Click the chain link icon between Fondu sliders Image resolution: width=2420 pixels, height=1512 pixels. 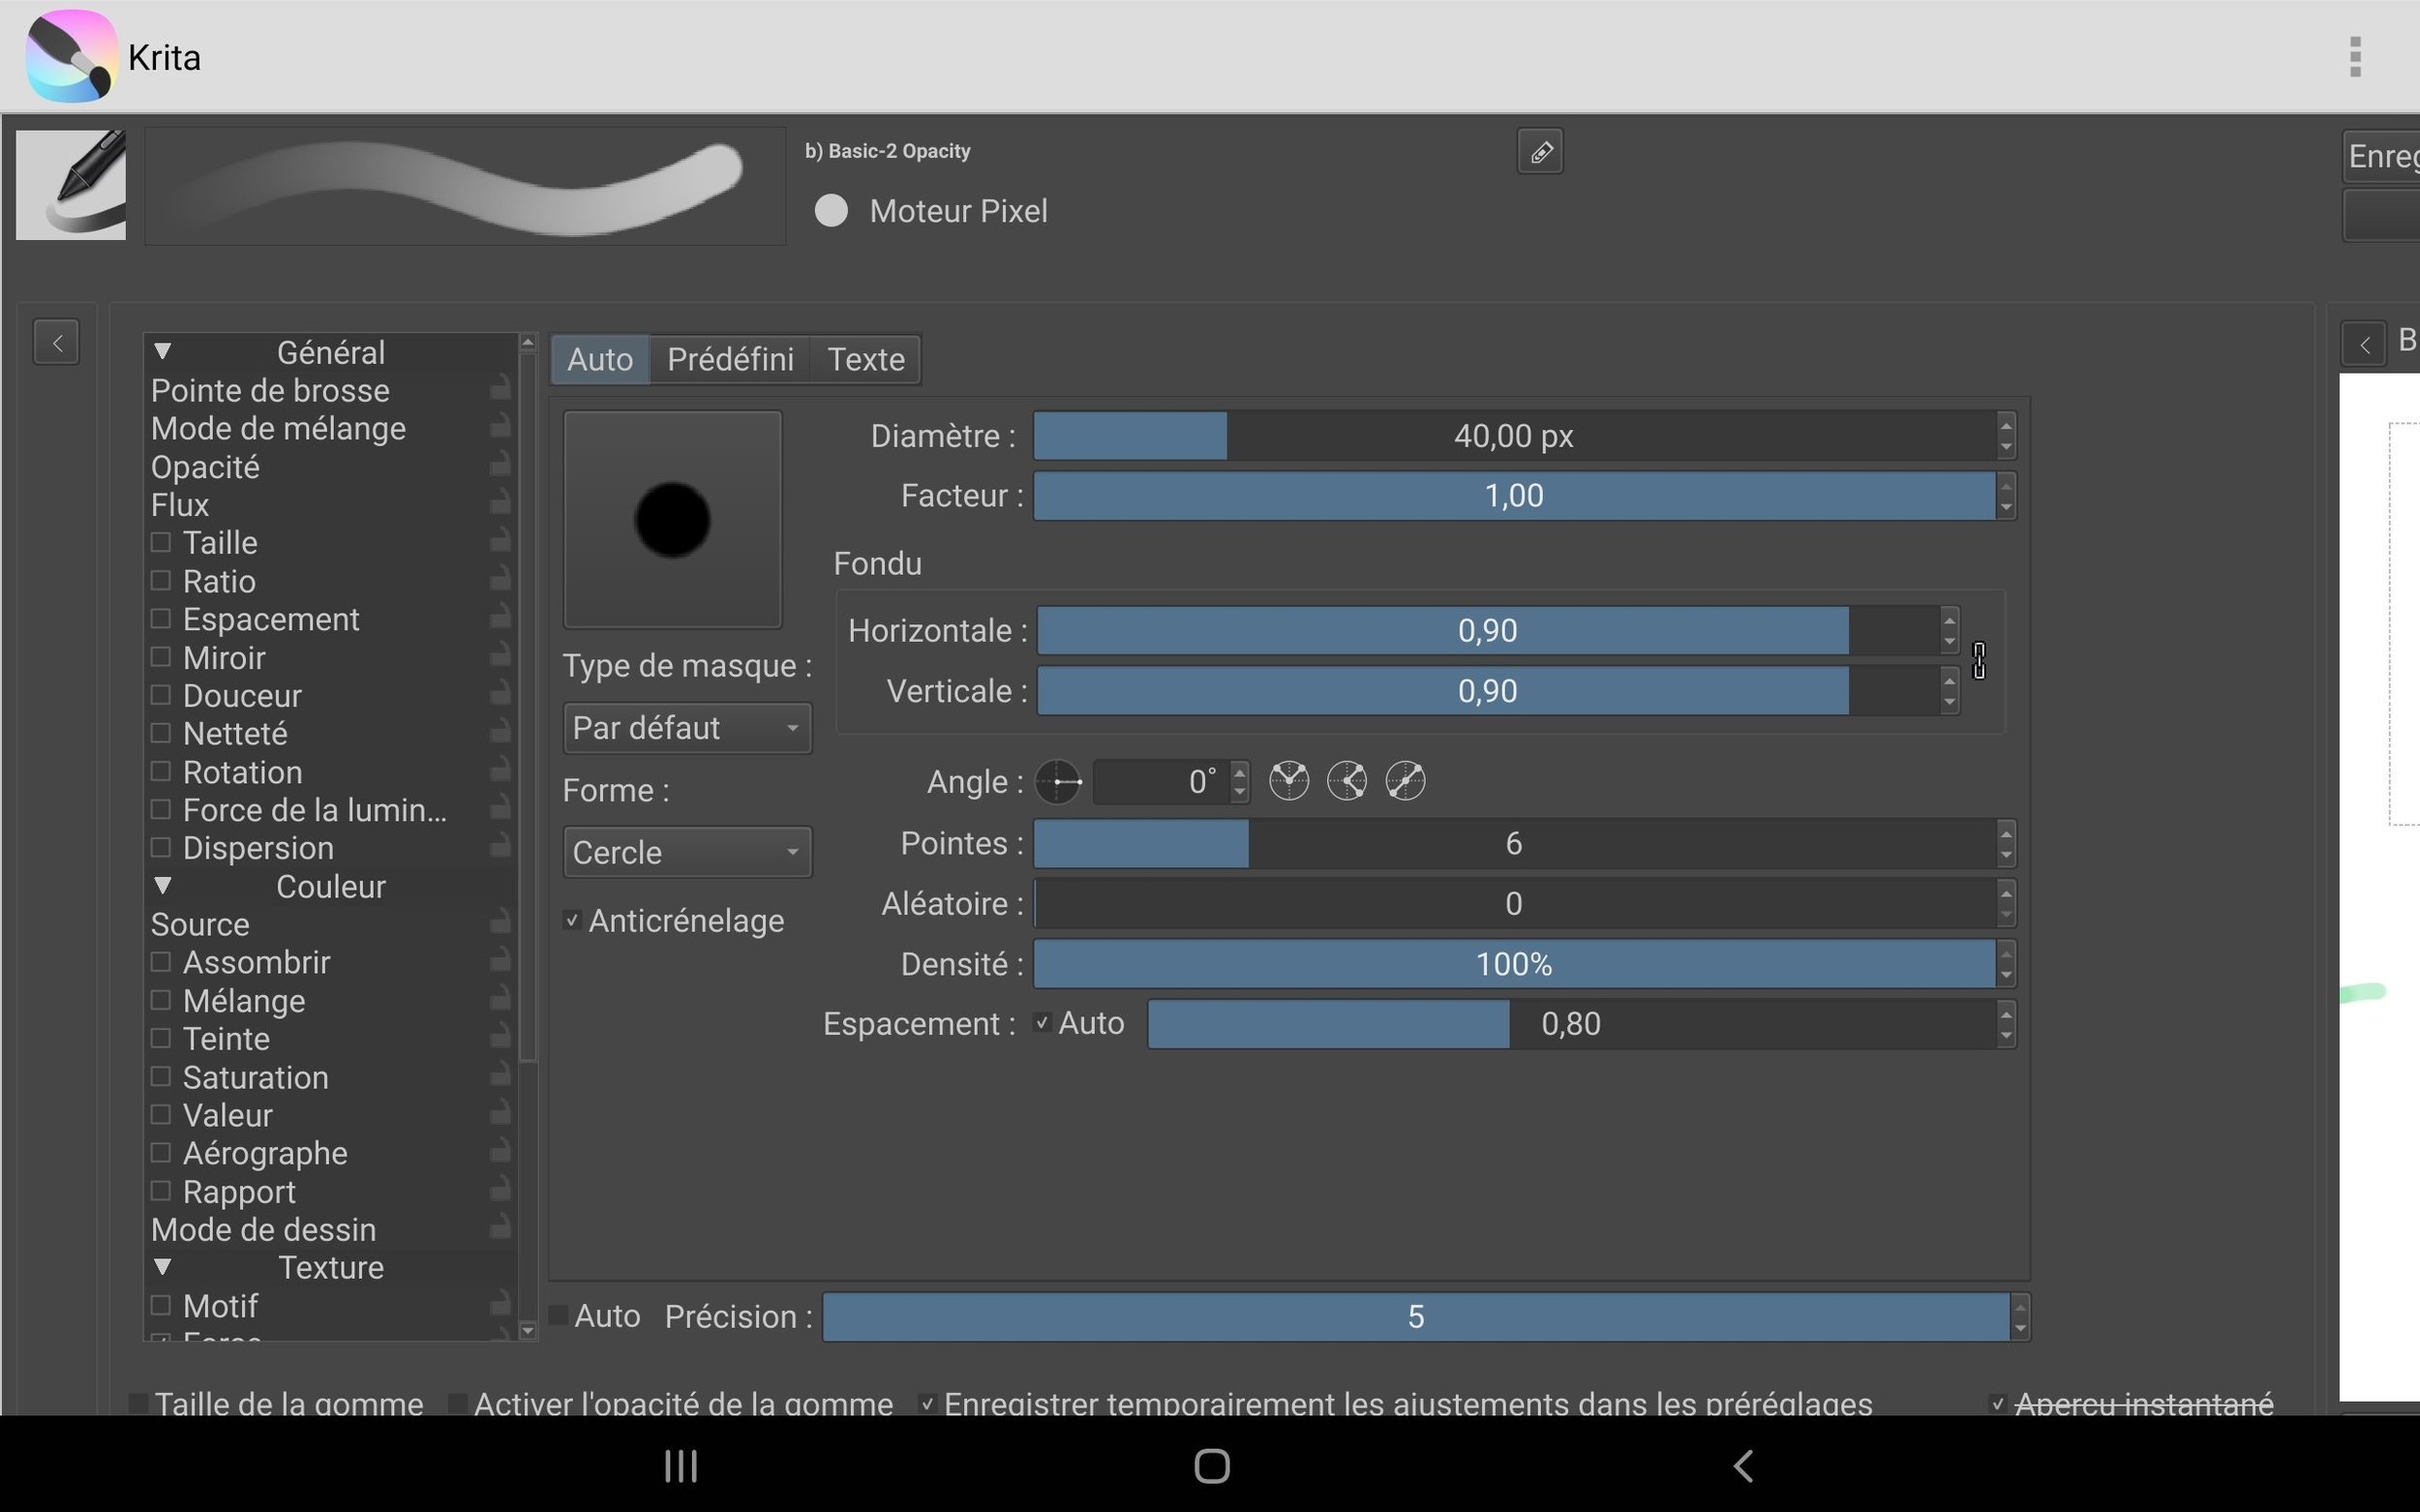coord(1978,661)
